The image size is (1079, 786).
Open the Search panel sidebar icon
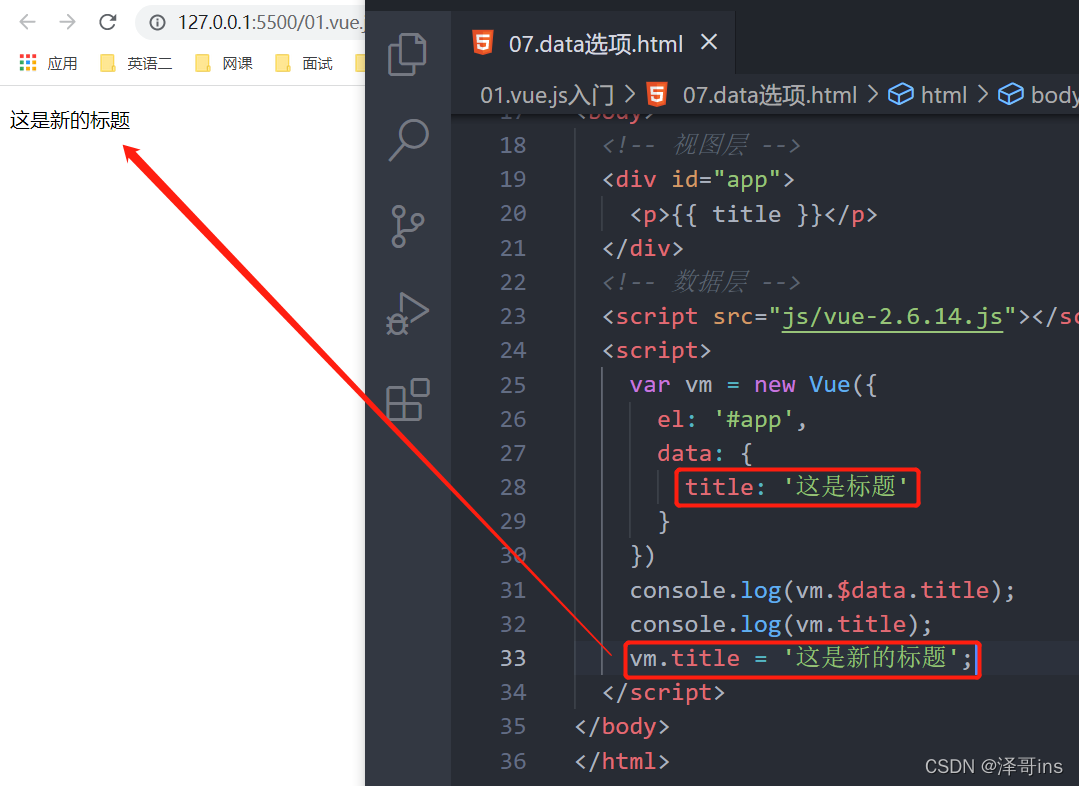[x=407, y=140]
